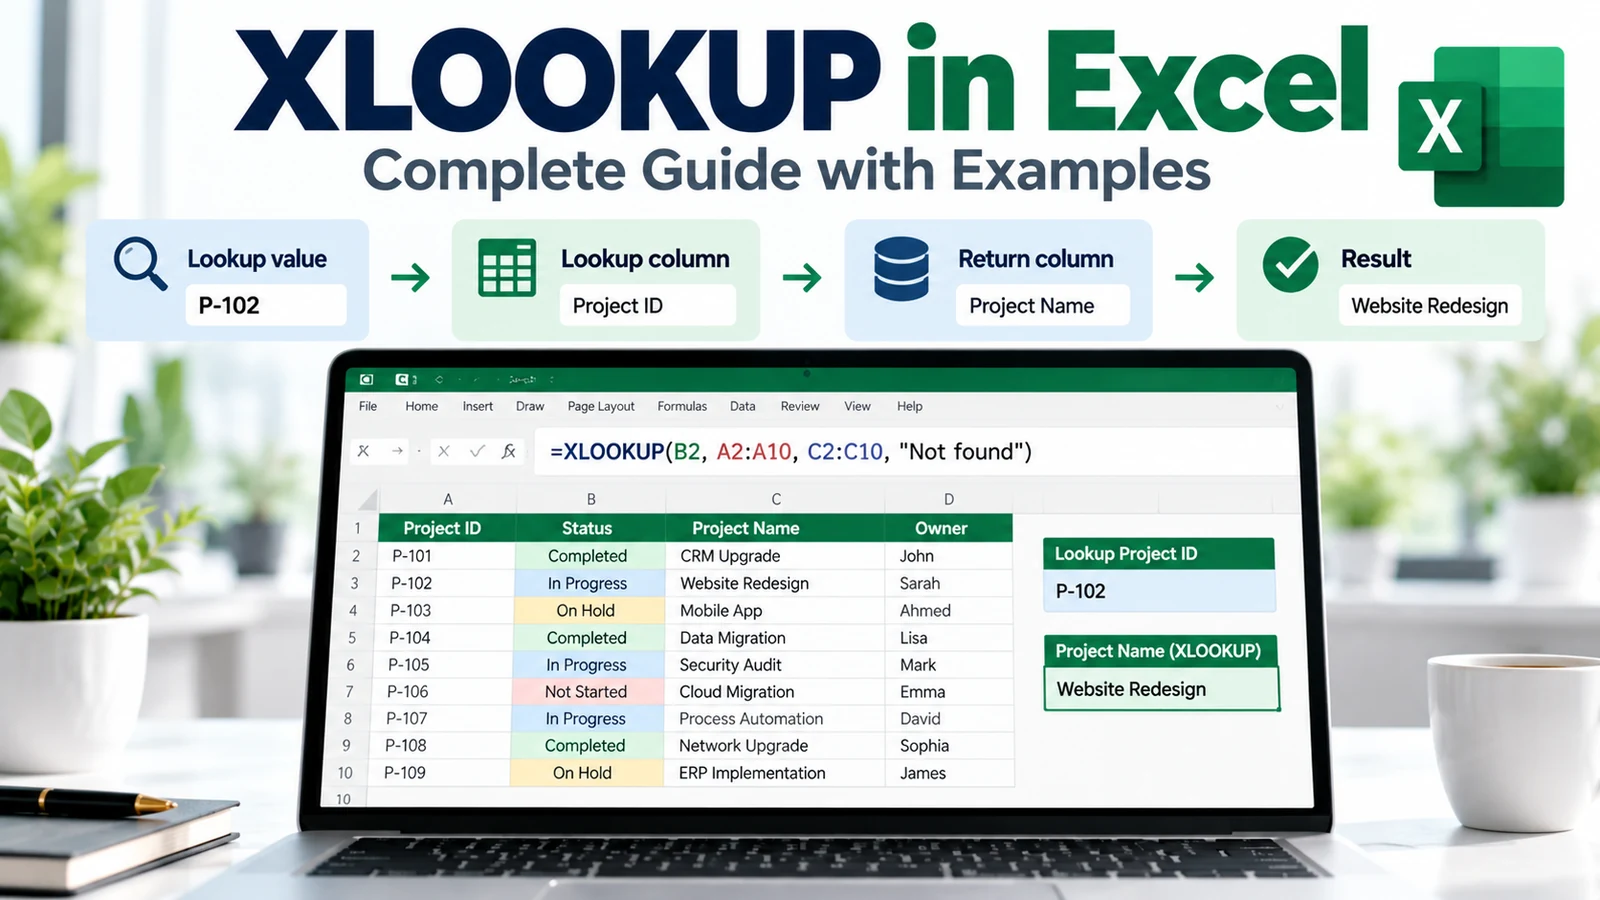The width and height of the screenshot is (1600, 900).
Task: Click owner Sophia cell
Action: click(949, 746)
